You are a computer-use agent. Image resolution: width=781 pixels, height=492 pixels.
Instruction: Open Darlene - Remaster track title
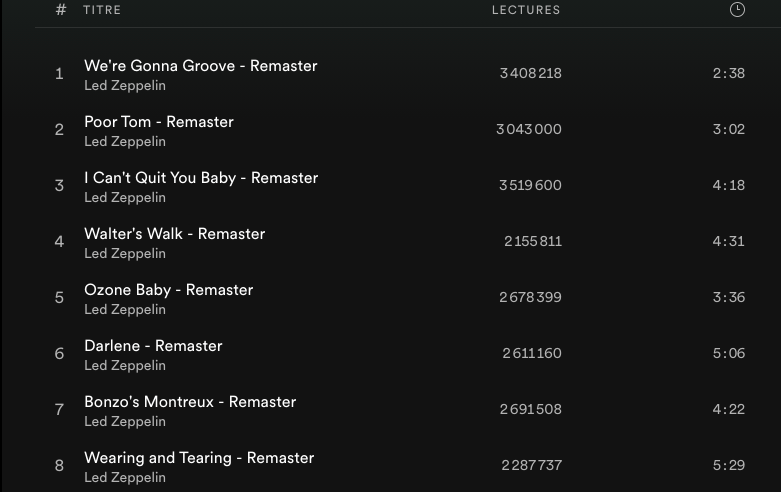click(x=153, y=346)
